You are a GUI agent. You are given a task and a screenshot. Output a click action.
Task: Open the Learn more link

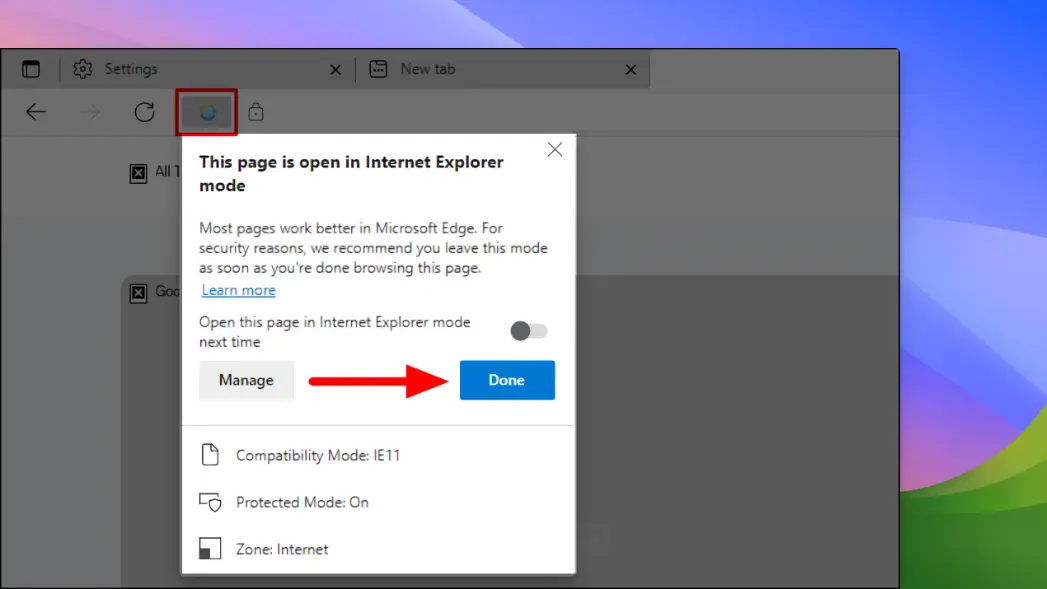(x=238, y=289)
